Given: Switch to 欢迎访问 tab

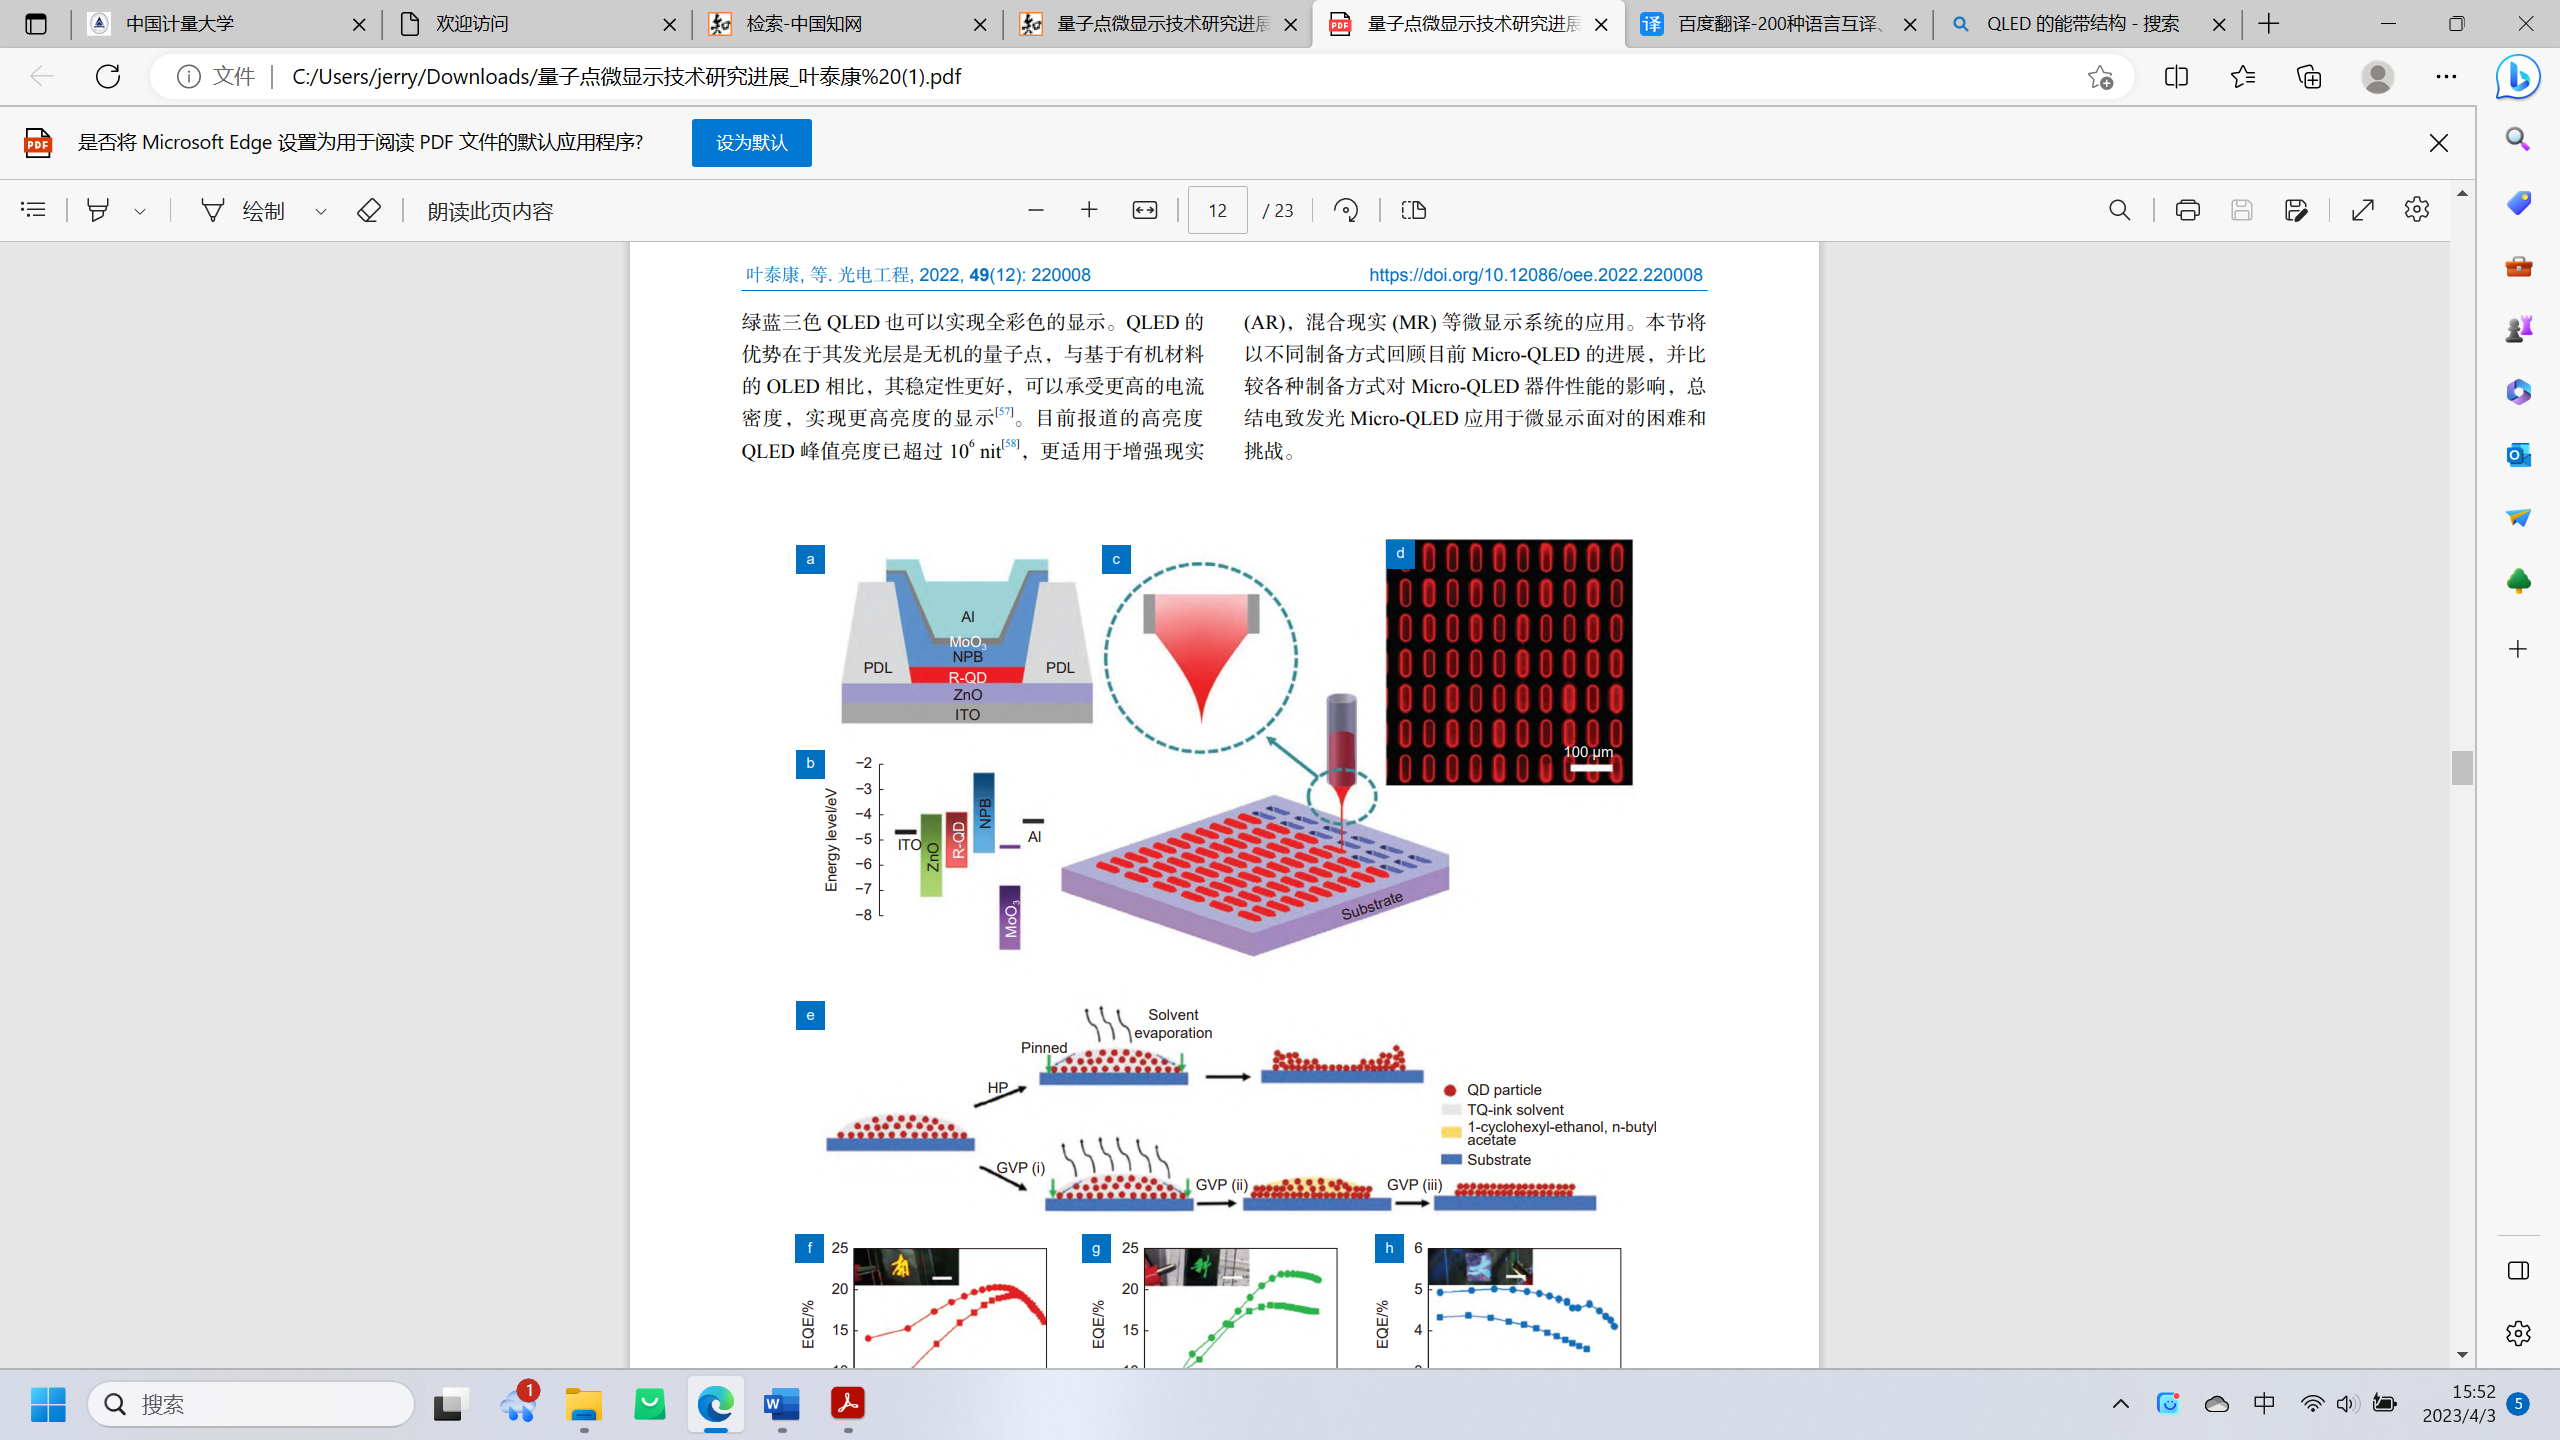Looking at the screenshot, I should coord(538,24).
